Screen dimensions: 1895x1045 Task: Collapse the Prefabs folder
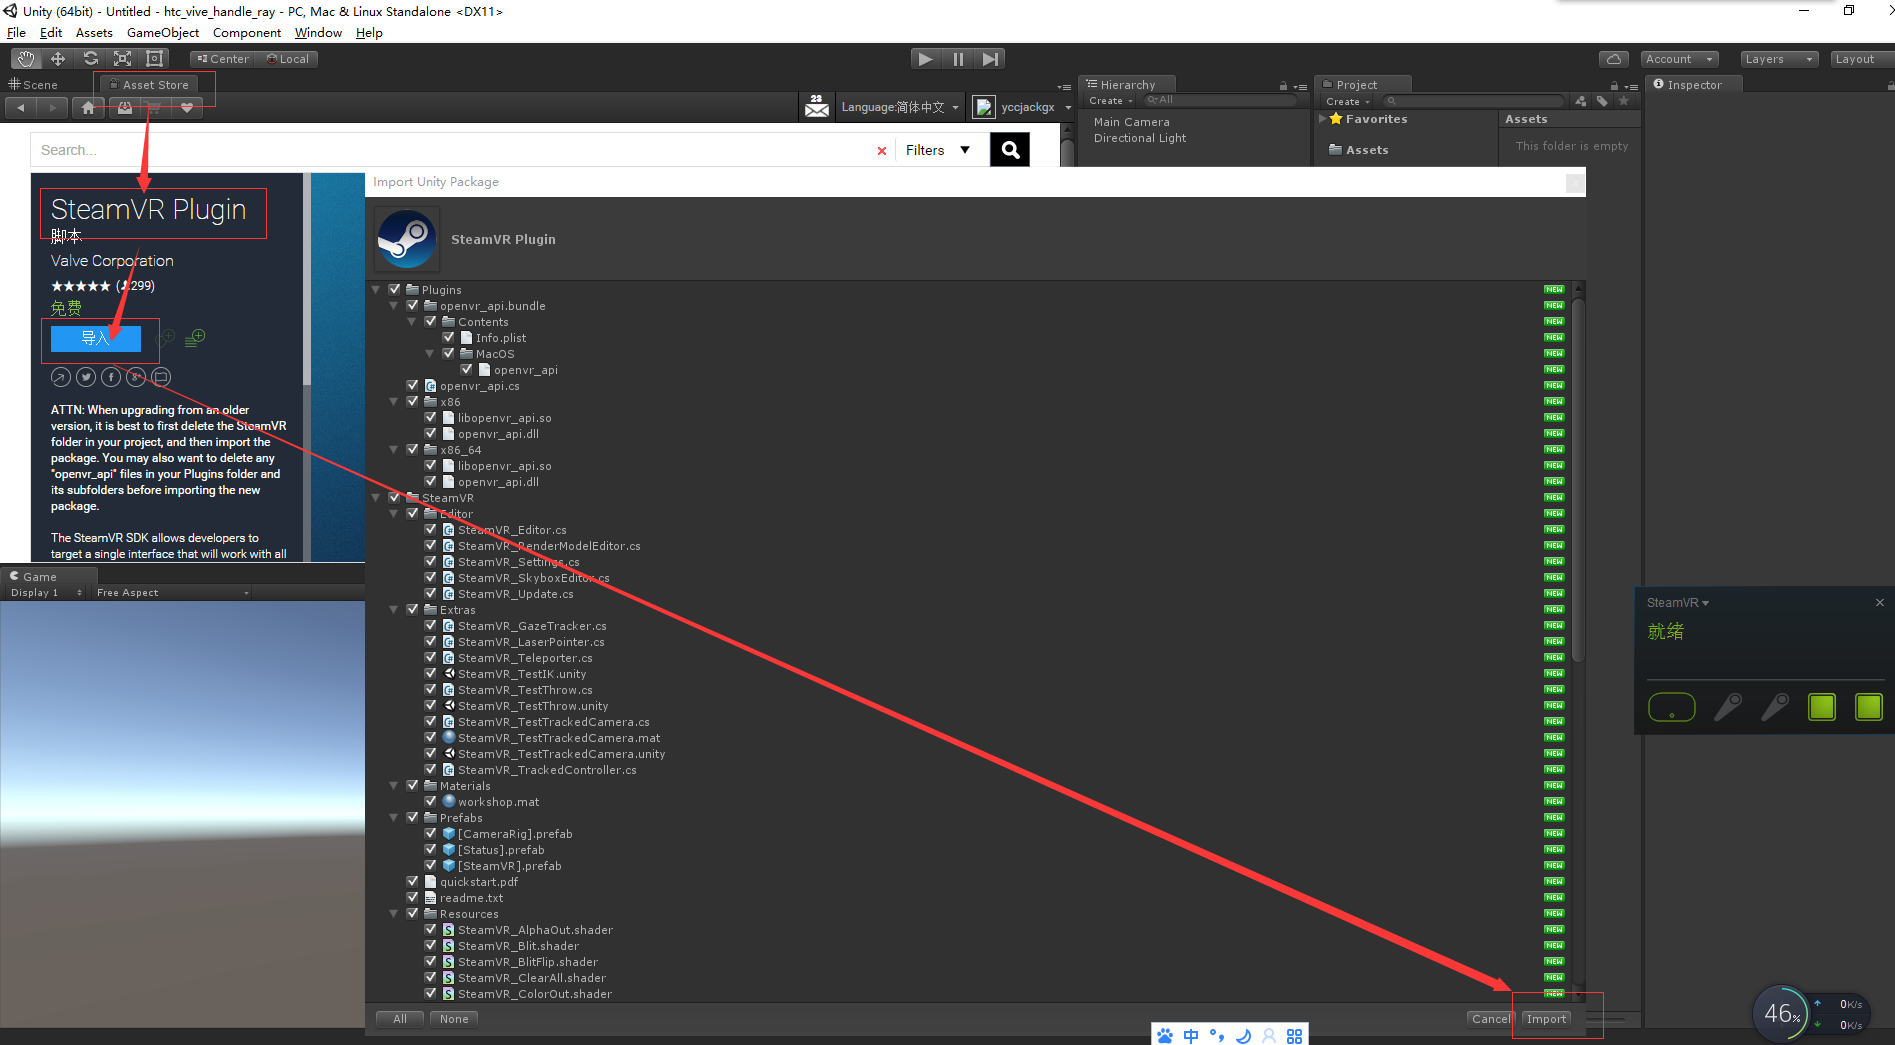(x=394, y=818)
